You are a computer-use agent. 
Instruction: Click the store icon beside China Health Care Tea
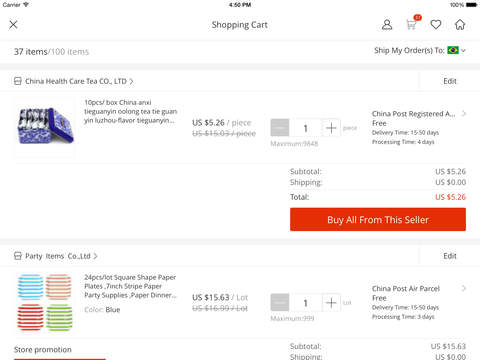(x=18, y=81)
